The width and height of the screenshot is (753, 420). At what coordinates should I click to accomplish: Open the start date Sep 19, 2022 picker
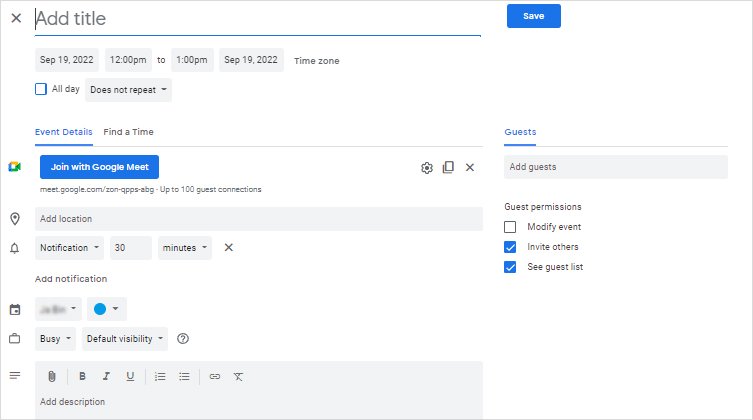[67, 60]
